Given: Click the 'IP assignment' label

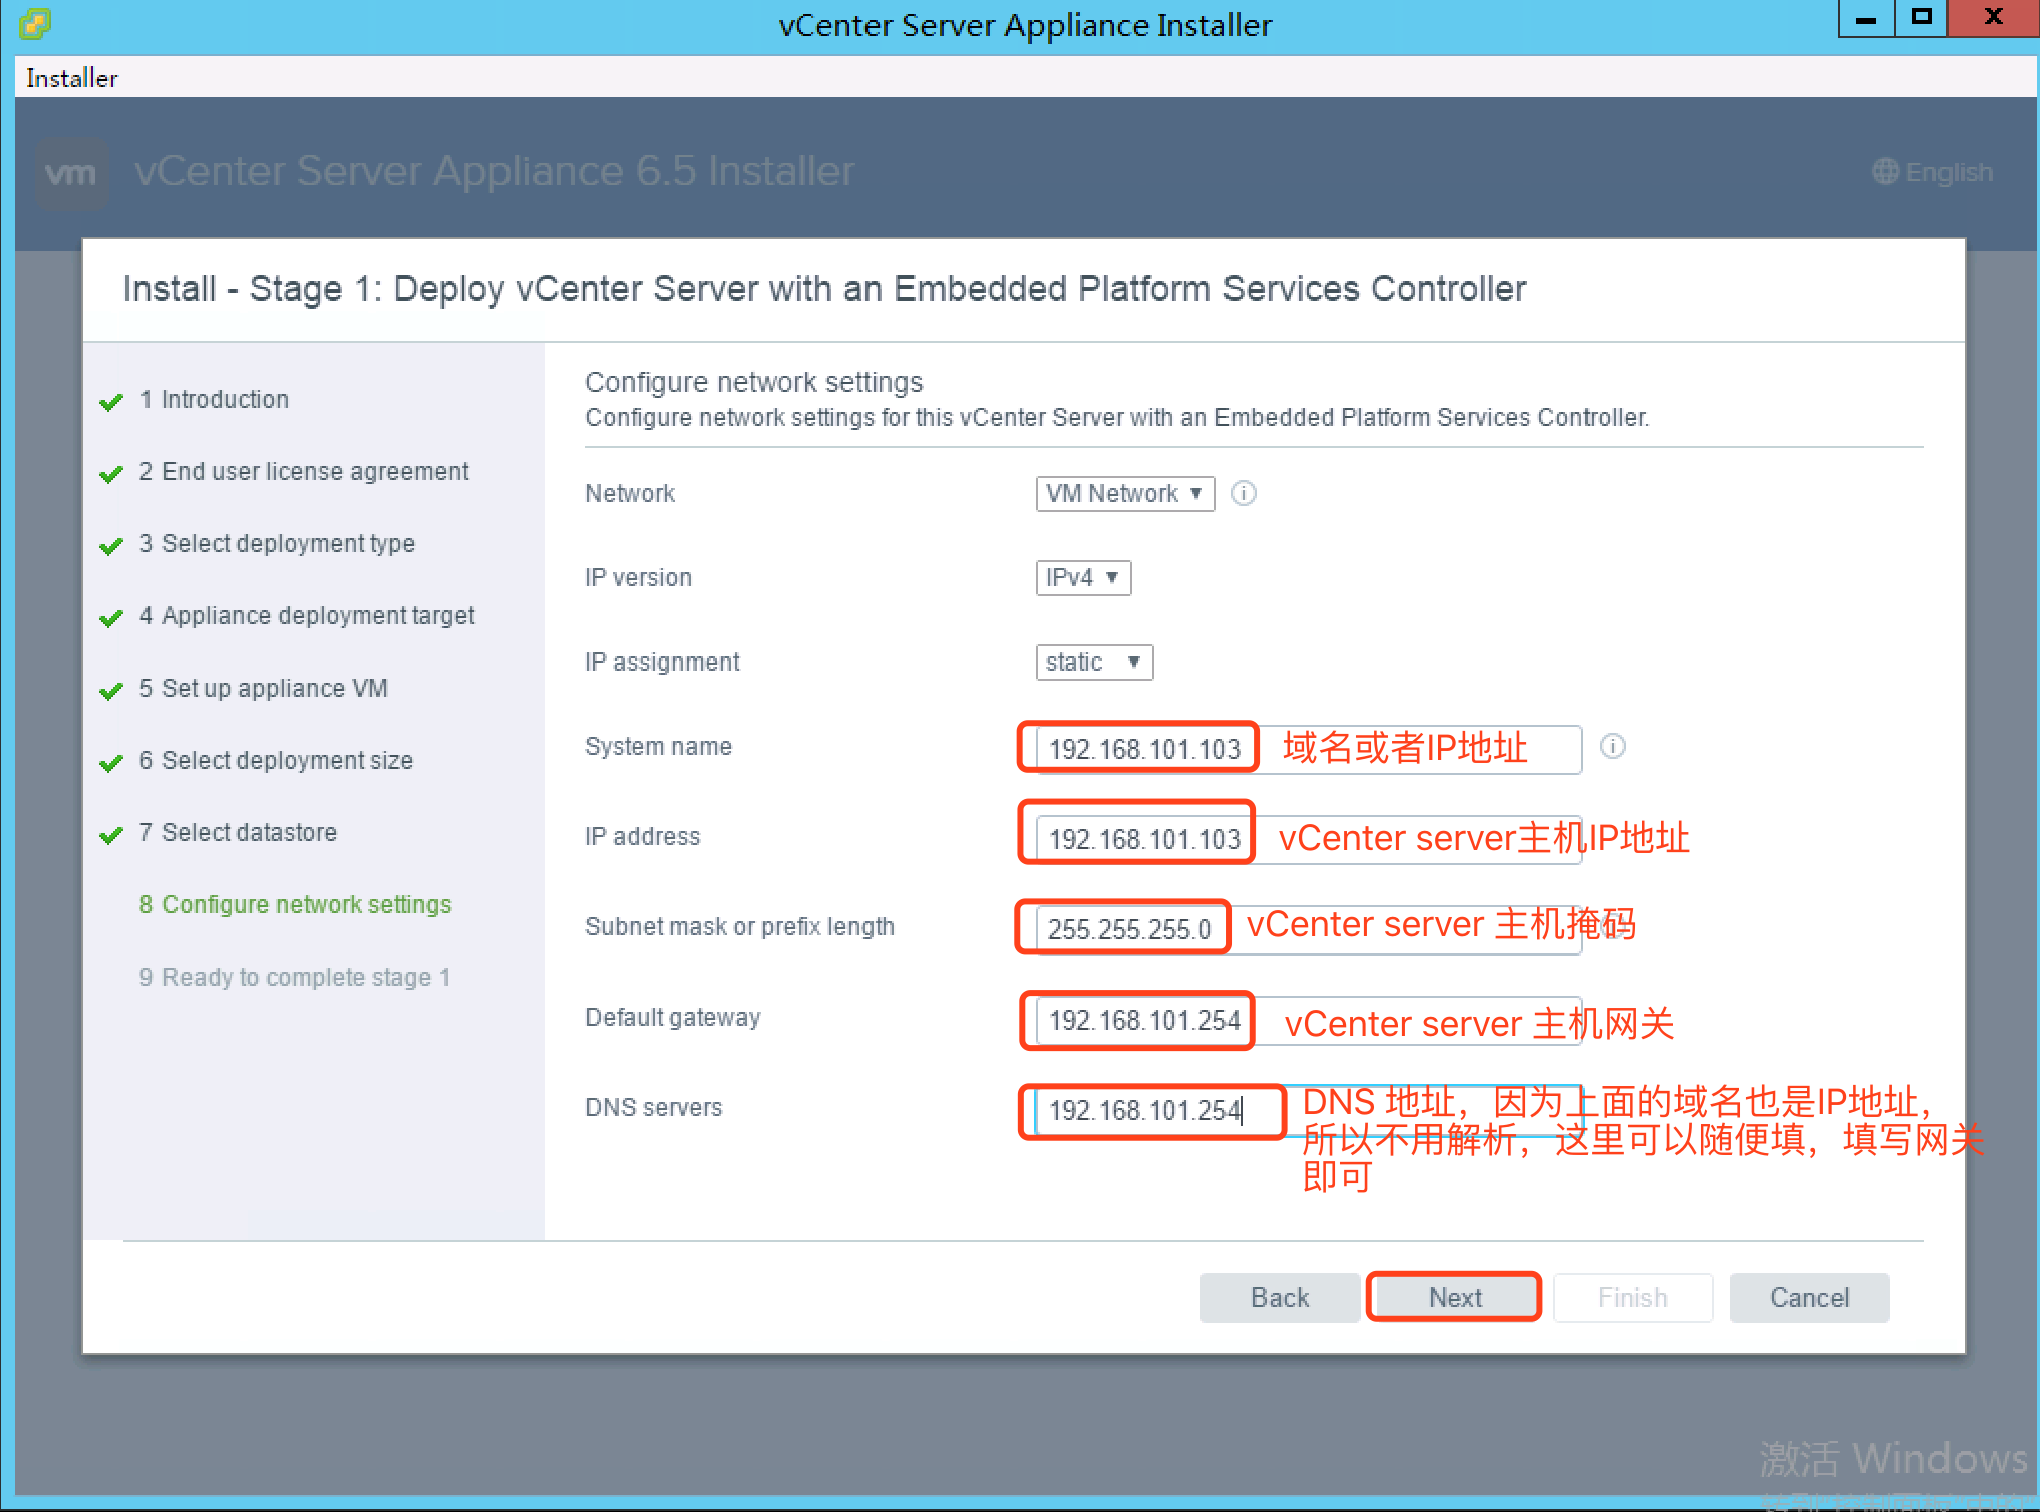Looking at the screenshot, I should pos(662,662).
